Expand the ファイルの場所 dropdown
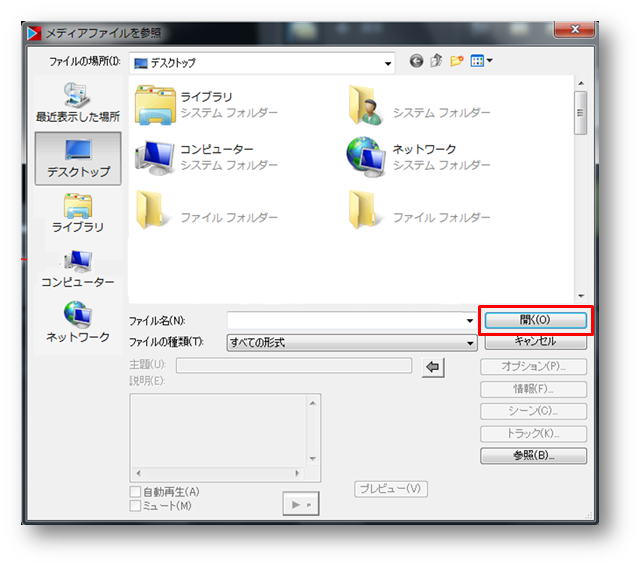This screenshot has height=567, width=641. tap(387, 63)
